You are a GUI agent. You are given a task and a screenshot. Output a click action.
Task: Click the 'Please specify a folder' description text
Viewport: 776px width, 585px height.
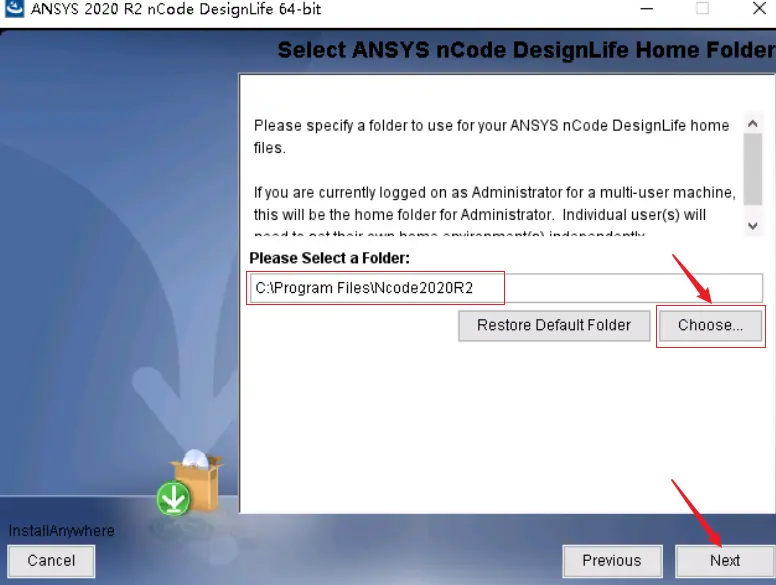click(x=491, y=136)
